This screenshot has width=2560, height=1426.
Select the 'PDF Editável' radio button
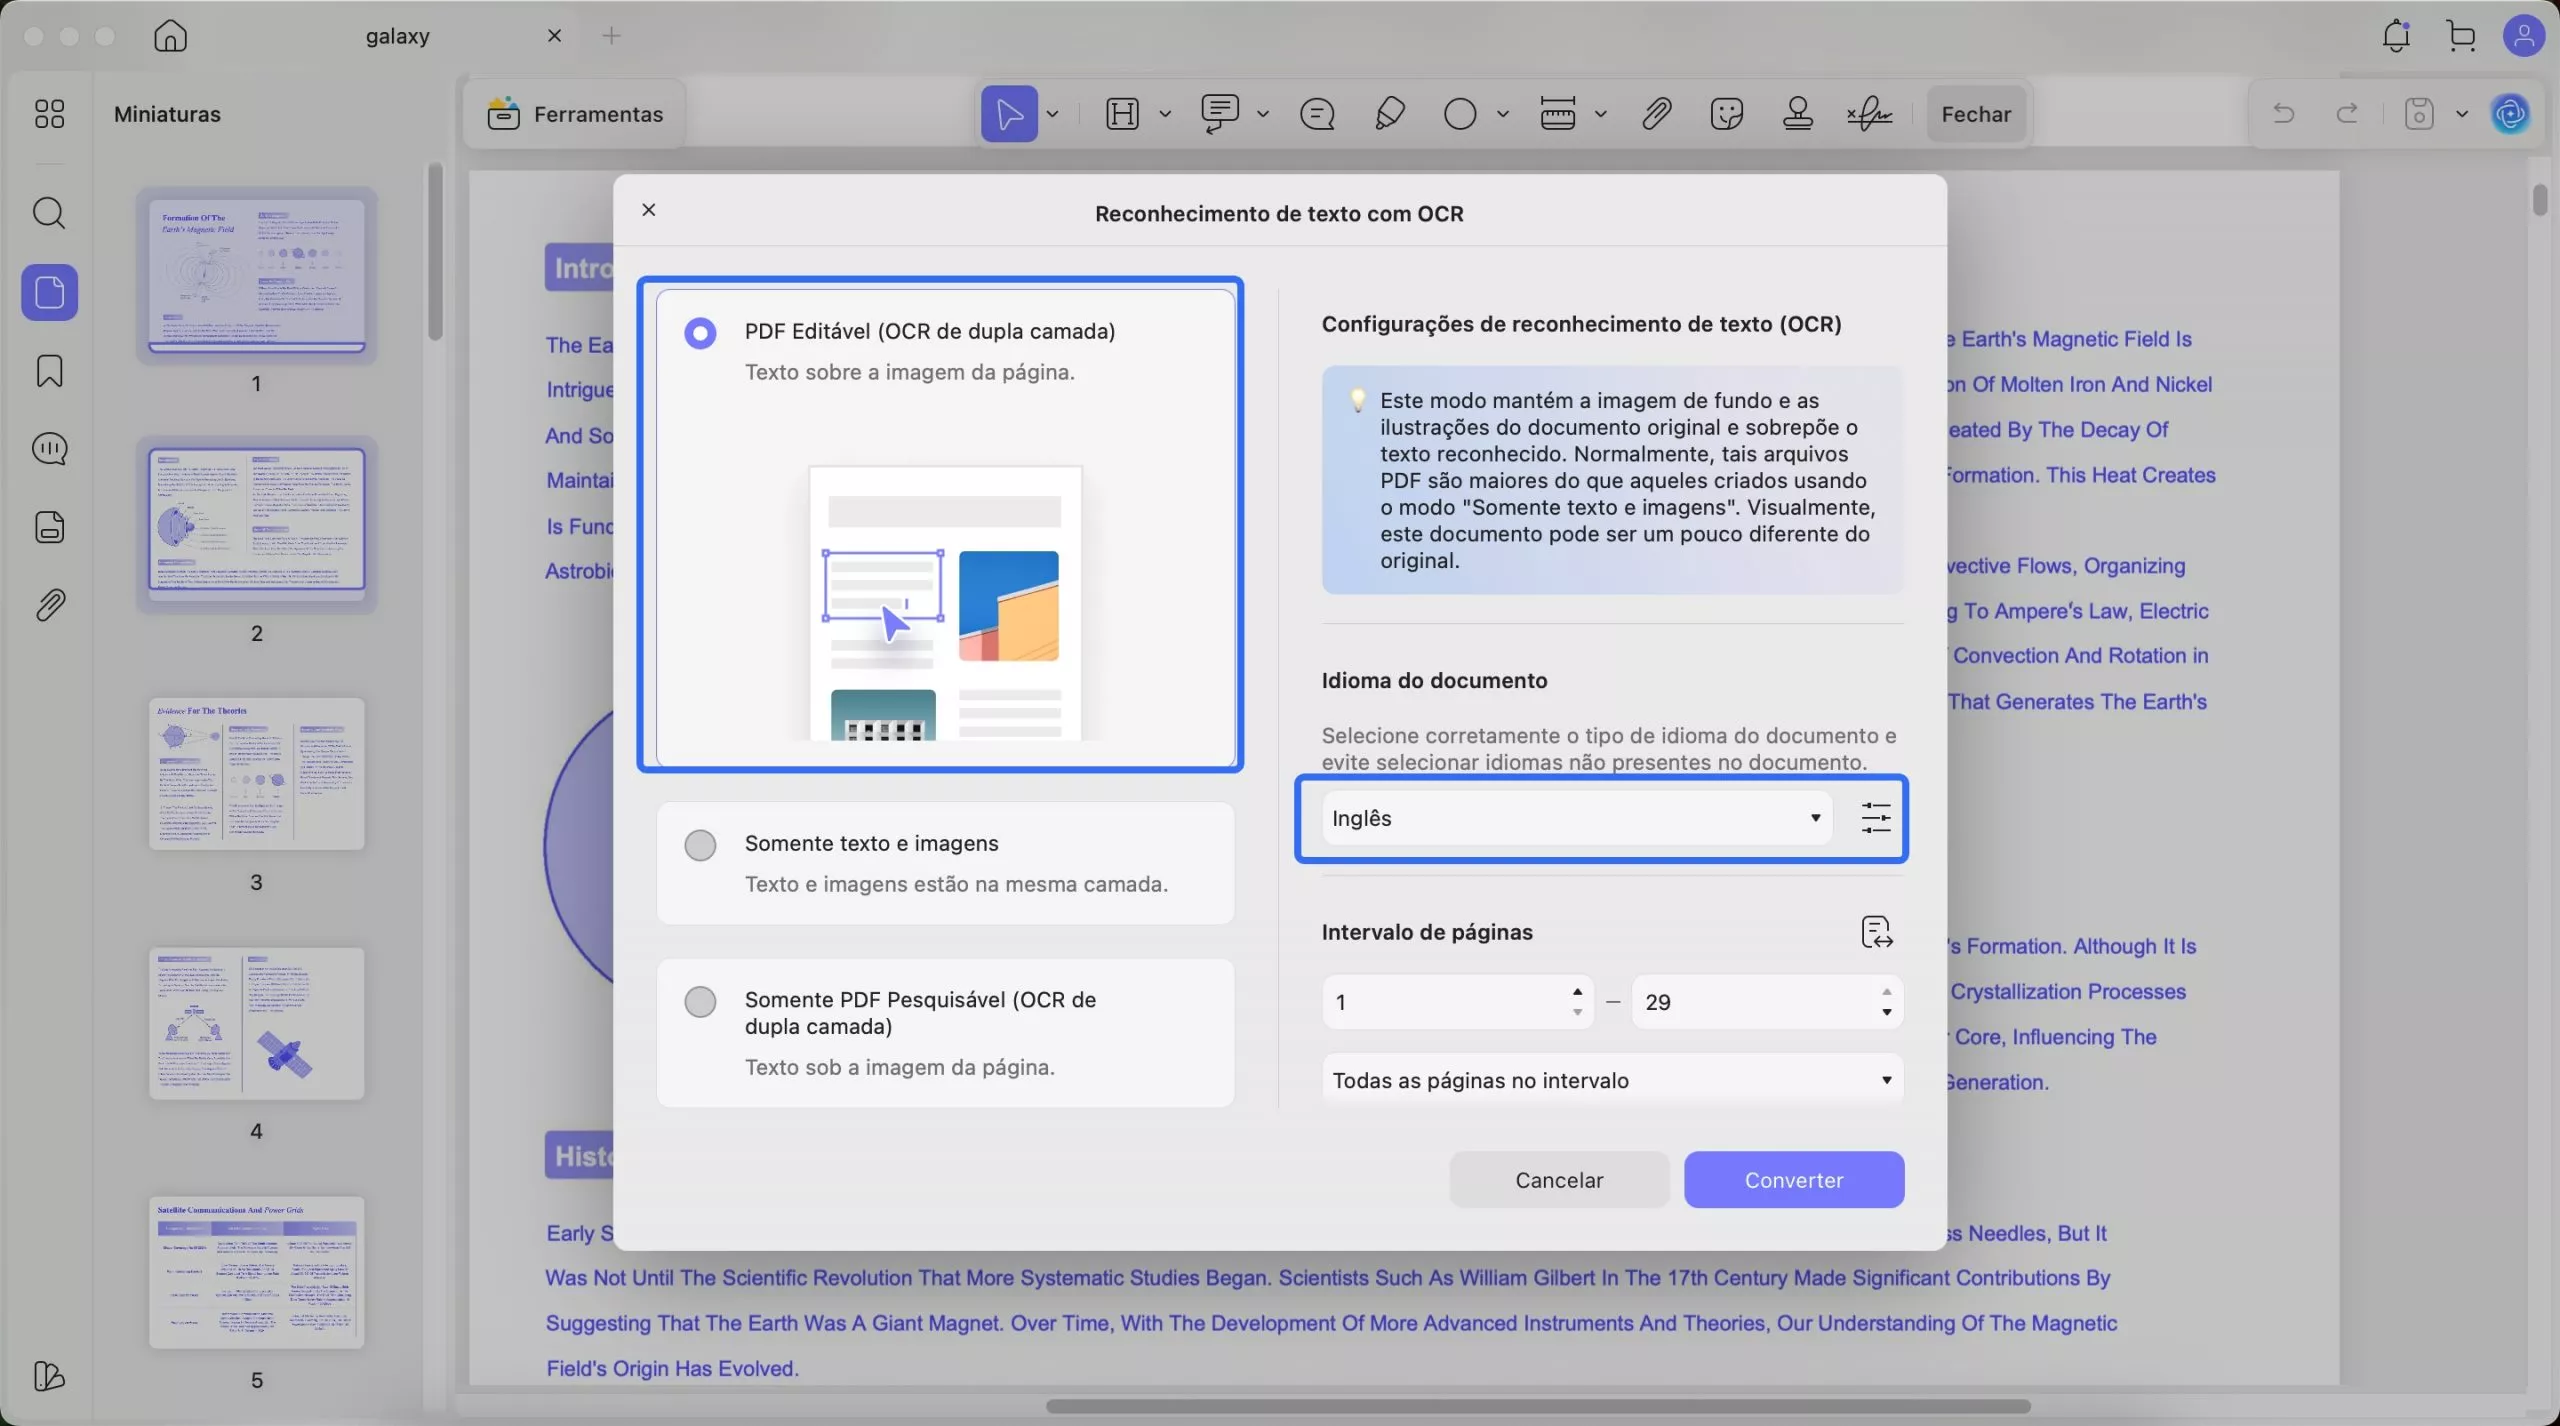pos(701,333)
